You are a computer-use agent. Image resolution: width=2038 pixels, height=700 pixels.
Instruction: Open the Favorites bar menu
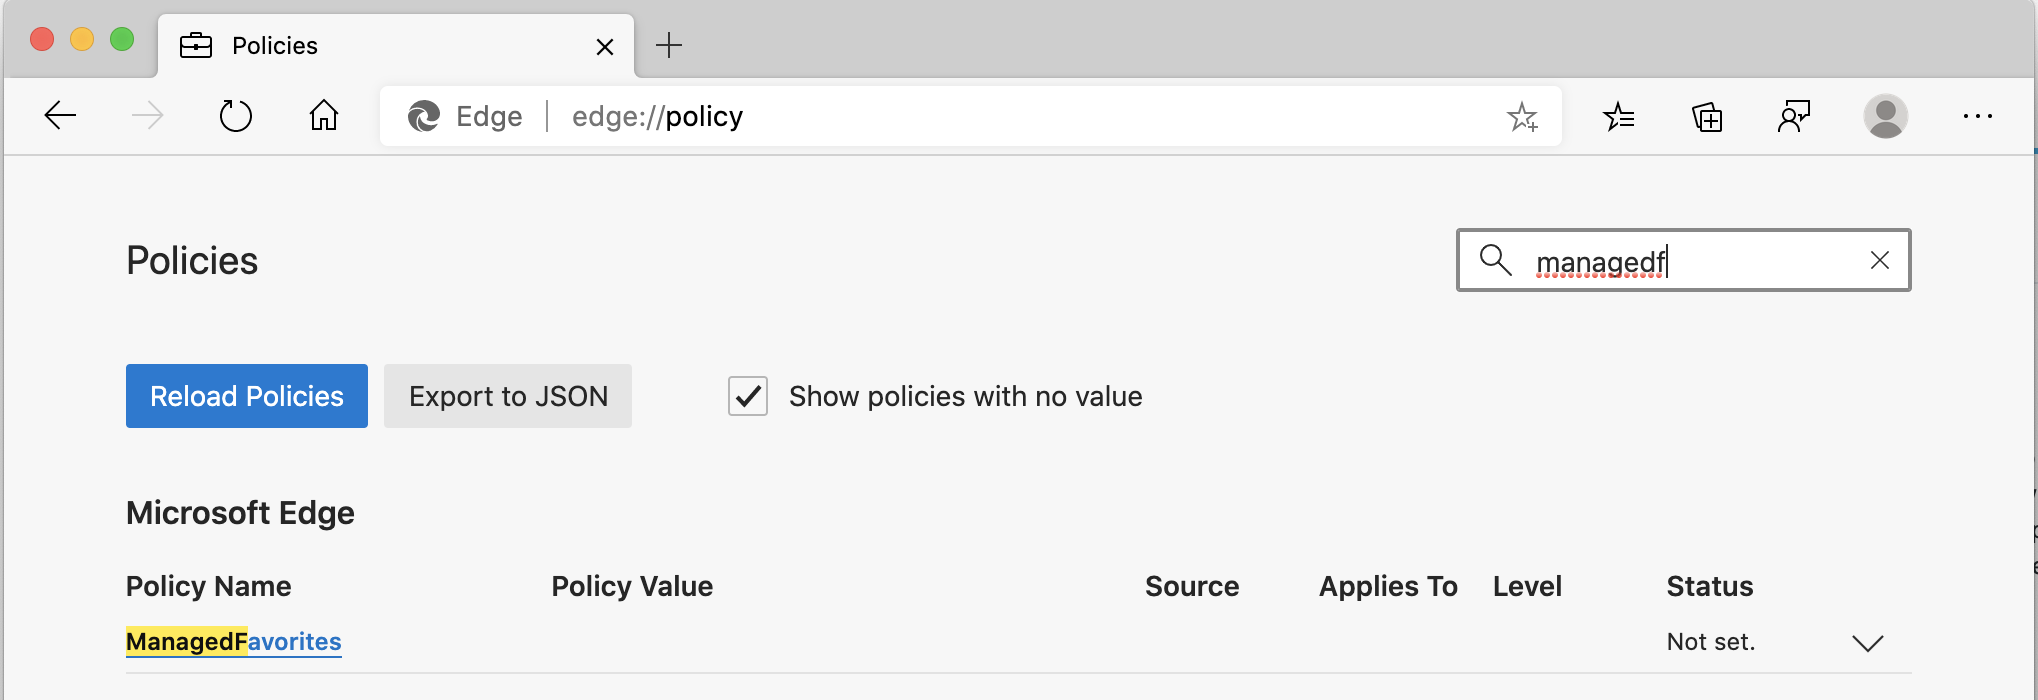point(1620,116)
